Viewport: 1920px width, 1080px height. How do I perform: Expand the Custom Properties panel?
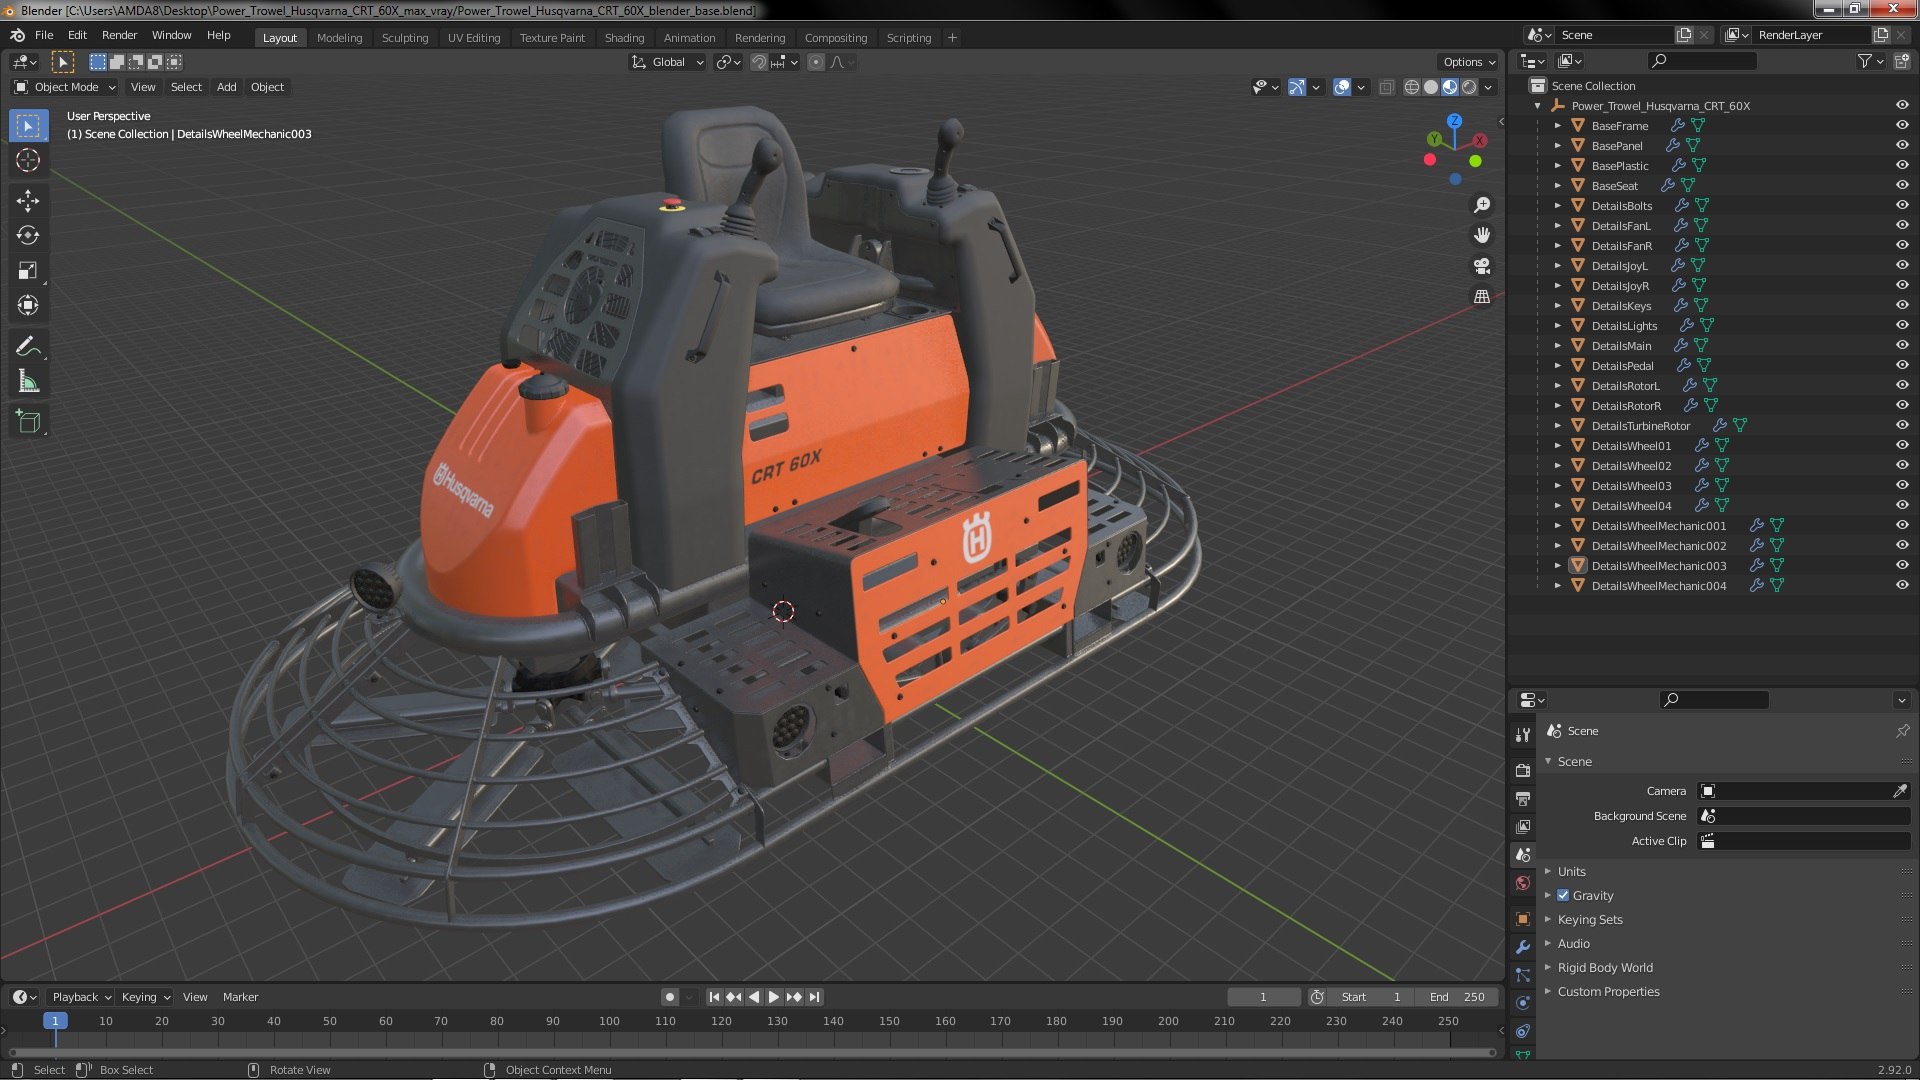[x=1607, y=991]
